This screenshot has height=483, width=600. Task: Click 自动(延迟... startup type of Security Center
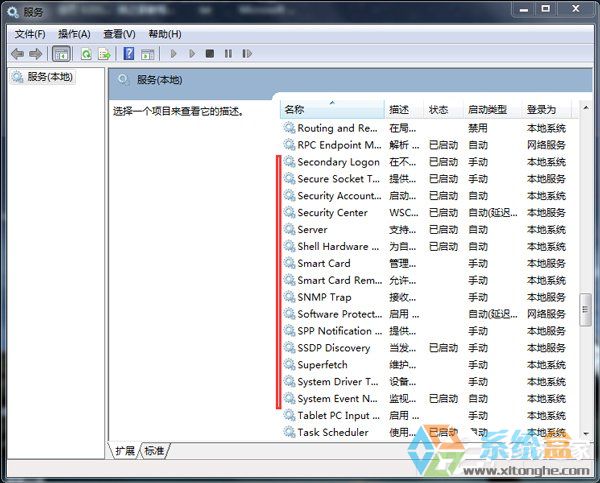tap(493, 213)
